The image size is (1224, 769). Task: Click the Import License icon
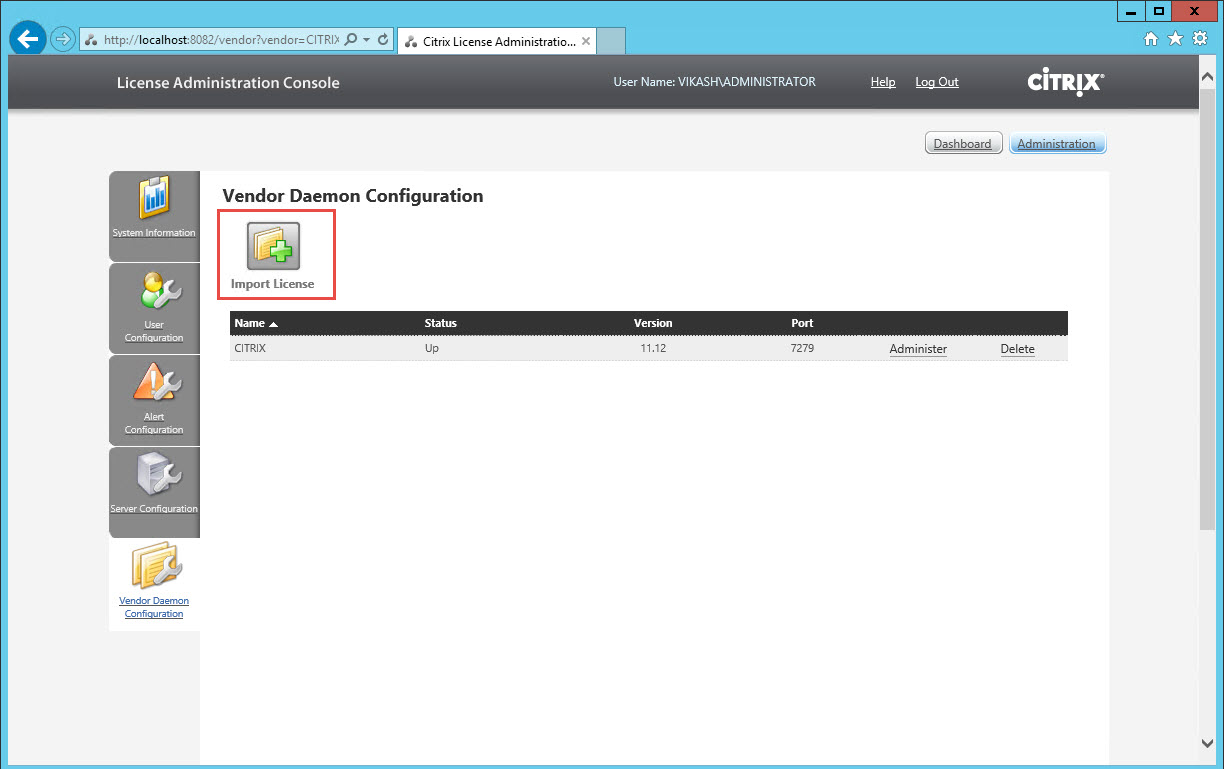[273, 246]
